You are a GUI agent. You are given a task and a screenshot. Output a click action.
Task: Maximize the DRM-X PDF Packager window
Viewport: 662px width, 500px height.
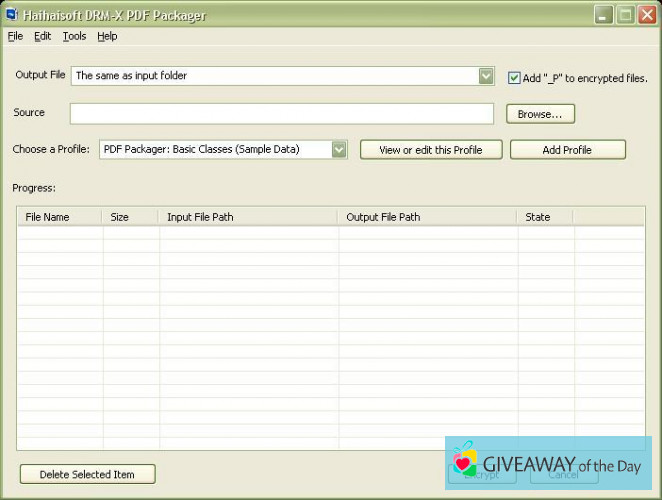point(624,15)
